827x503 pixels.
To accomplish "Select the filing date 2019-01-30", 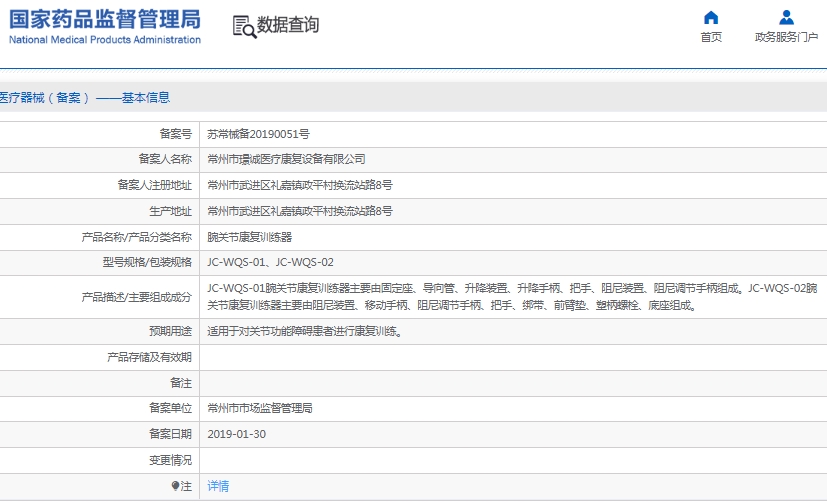I will point(236,434).
